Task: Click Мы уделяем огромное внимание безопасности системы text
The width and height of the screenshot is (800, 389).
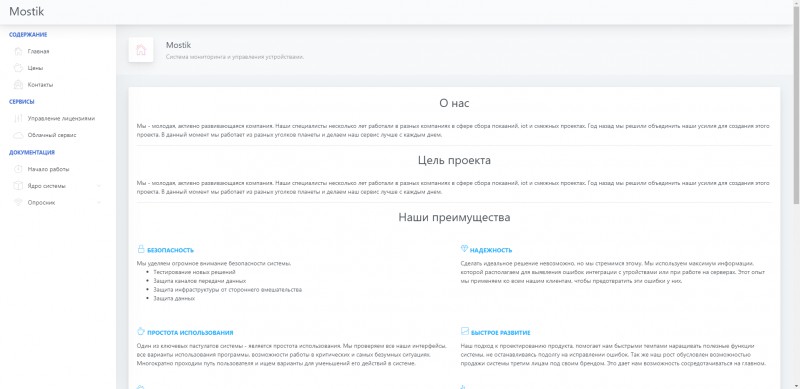Action: [x=214, y=263]
